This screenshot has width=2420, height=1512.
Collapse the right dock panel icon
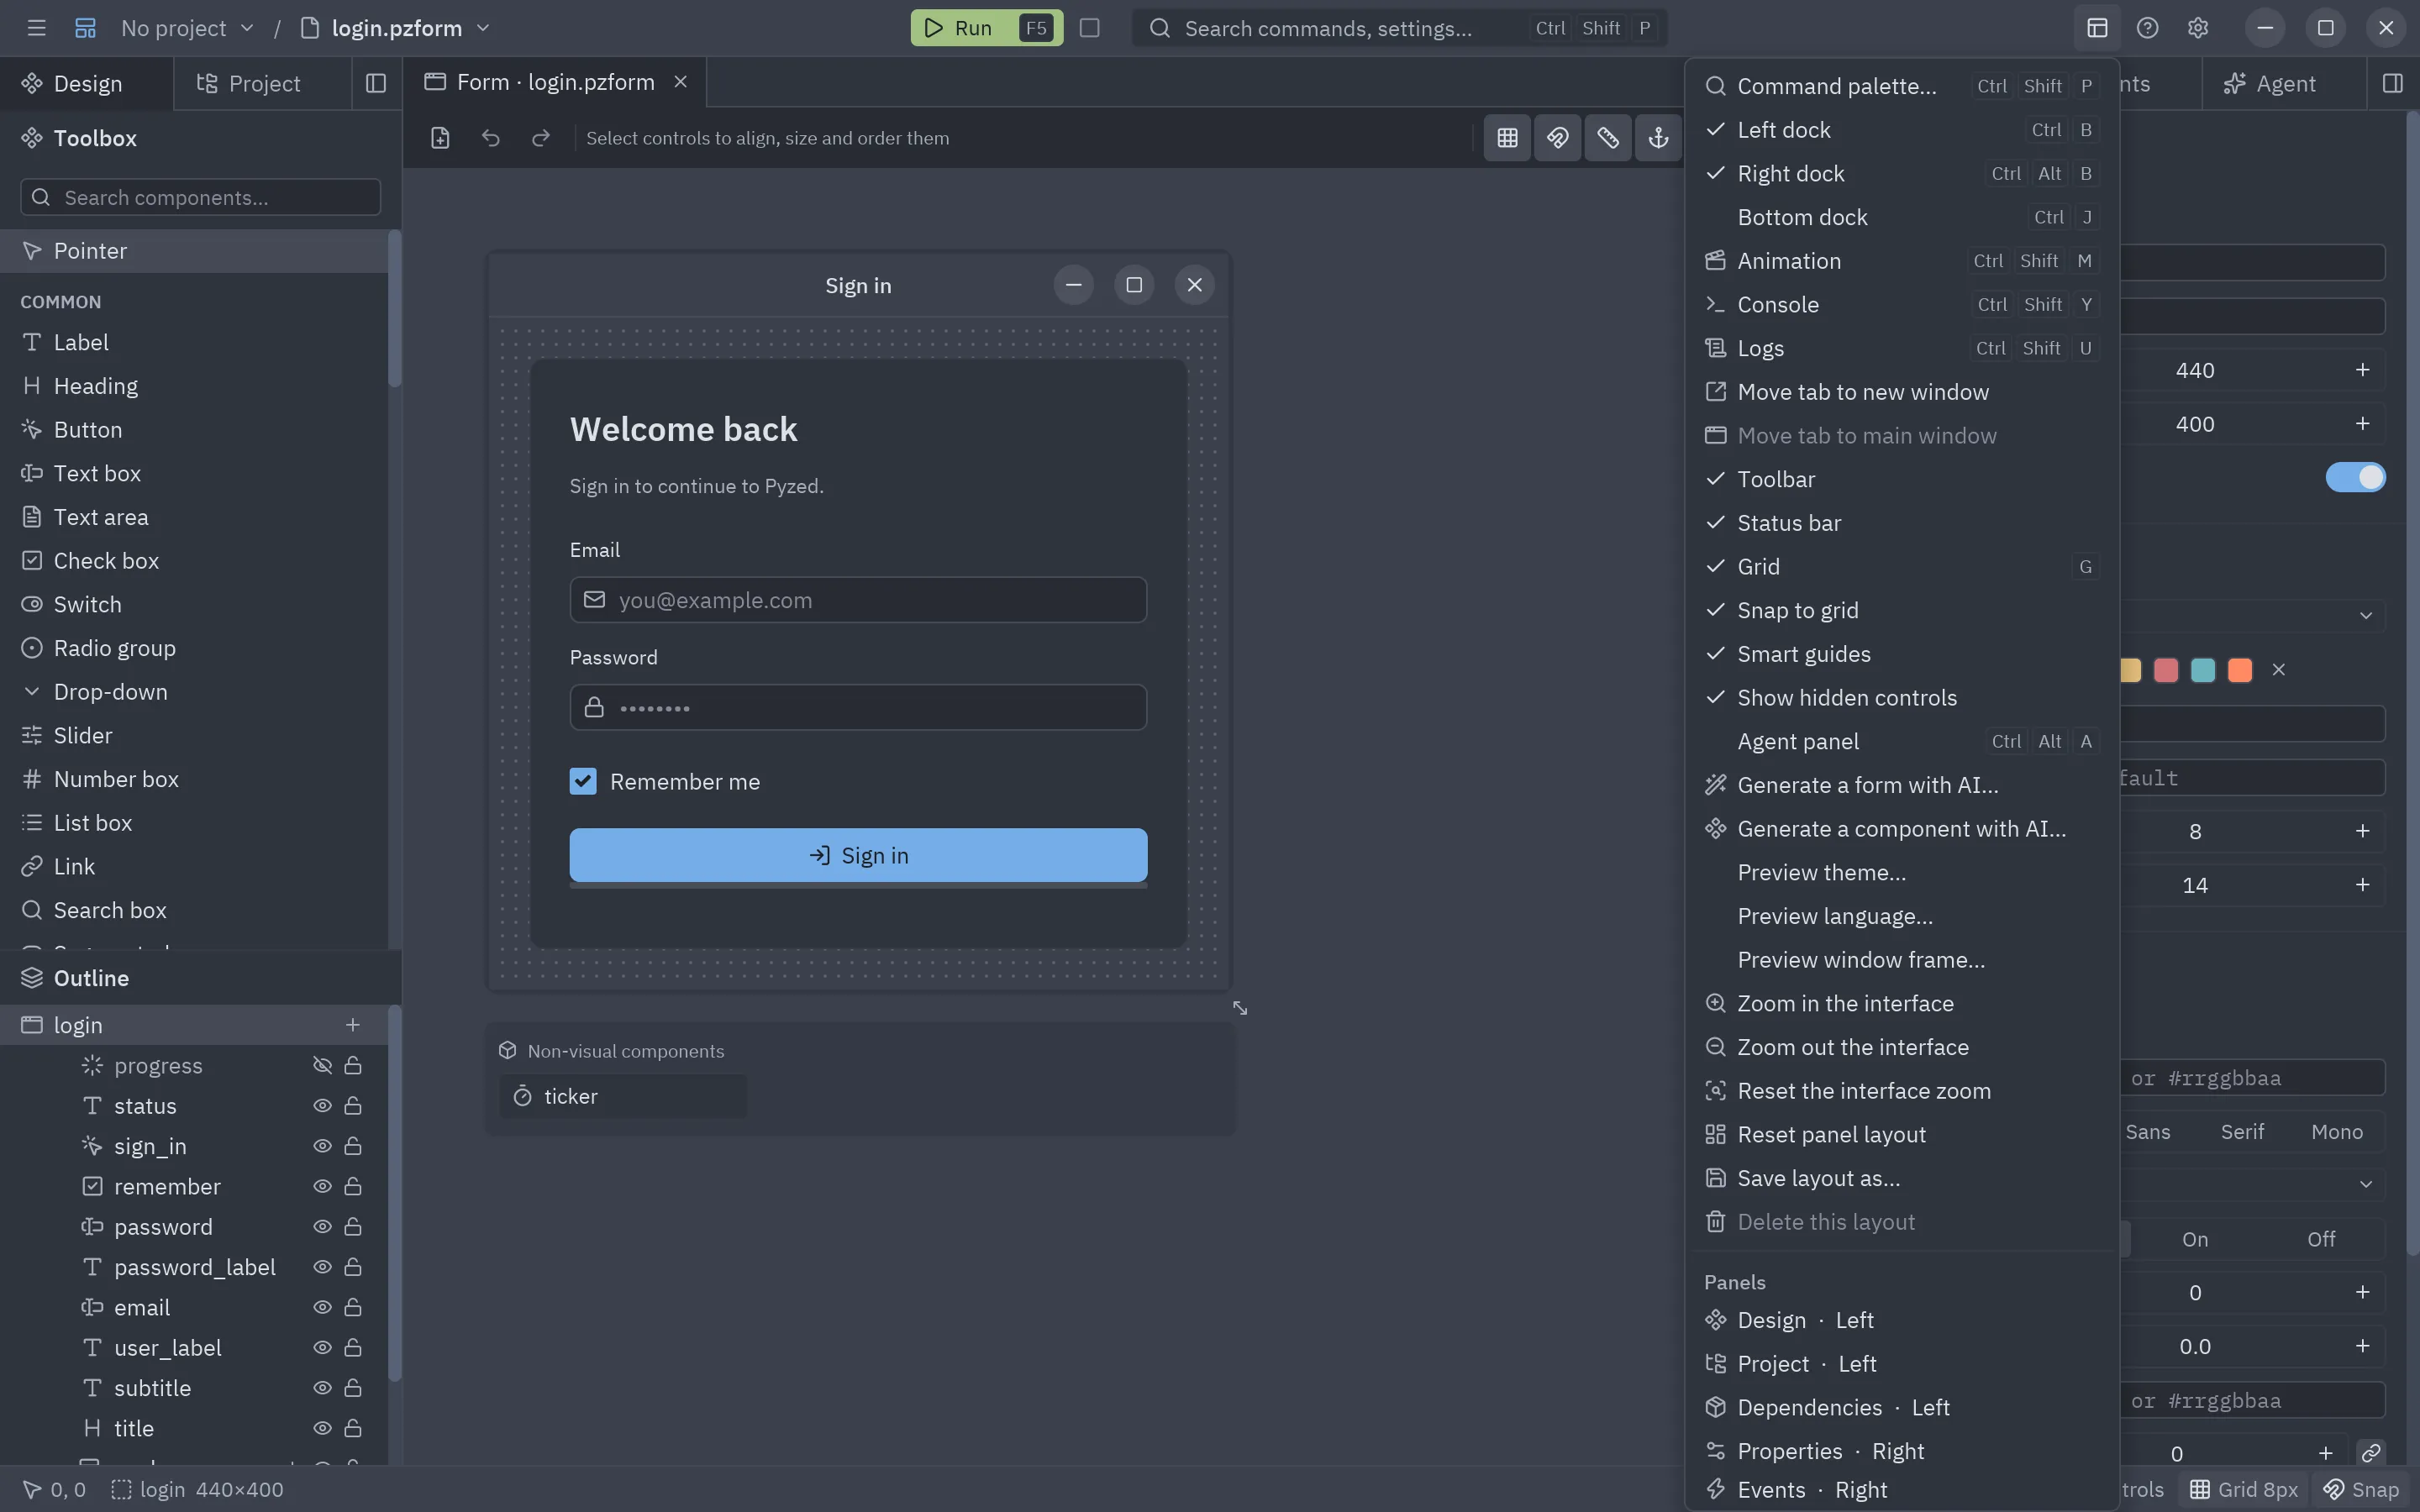pyautogui.click(x=2392, y=84)
